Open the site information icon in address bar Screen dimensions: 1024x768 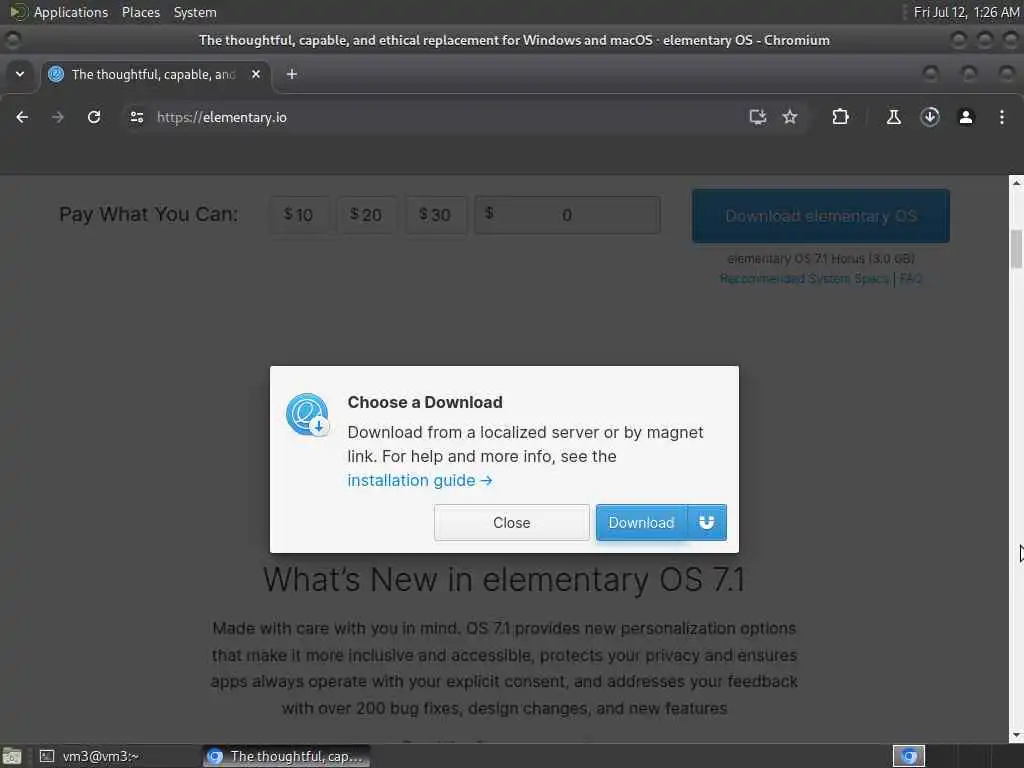point(136,117)
